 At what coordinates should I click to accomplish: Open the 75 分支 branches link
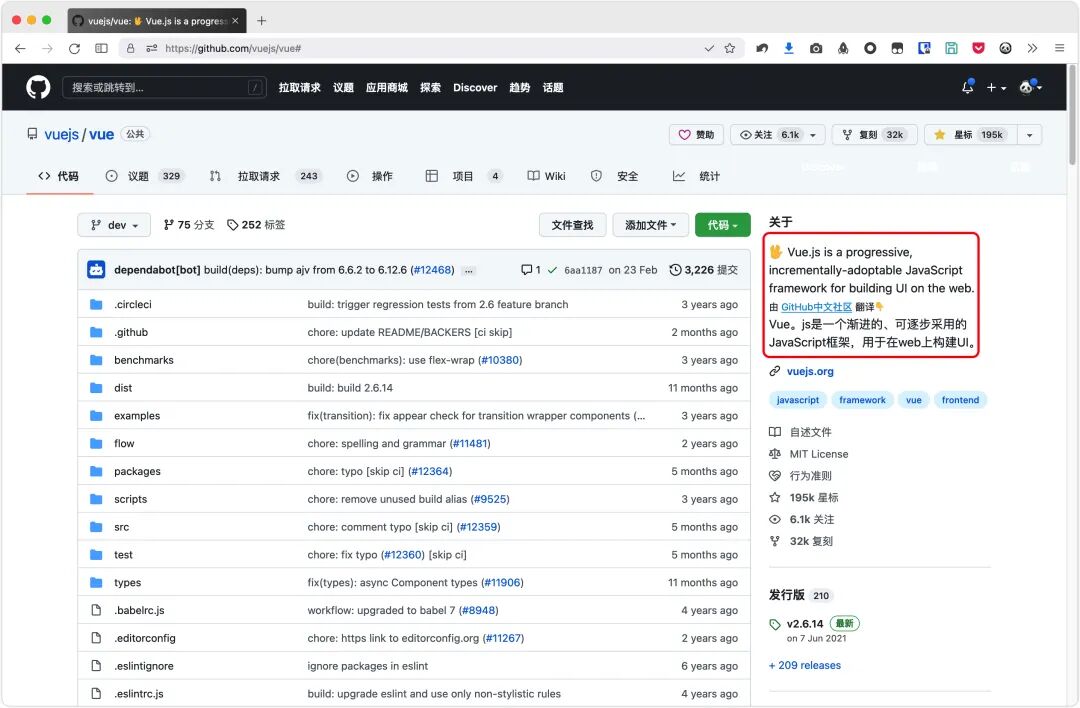click(x=189, y=225)
